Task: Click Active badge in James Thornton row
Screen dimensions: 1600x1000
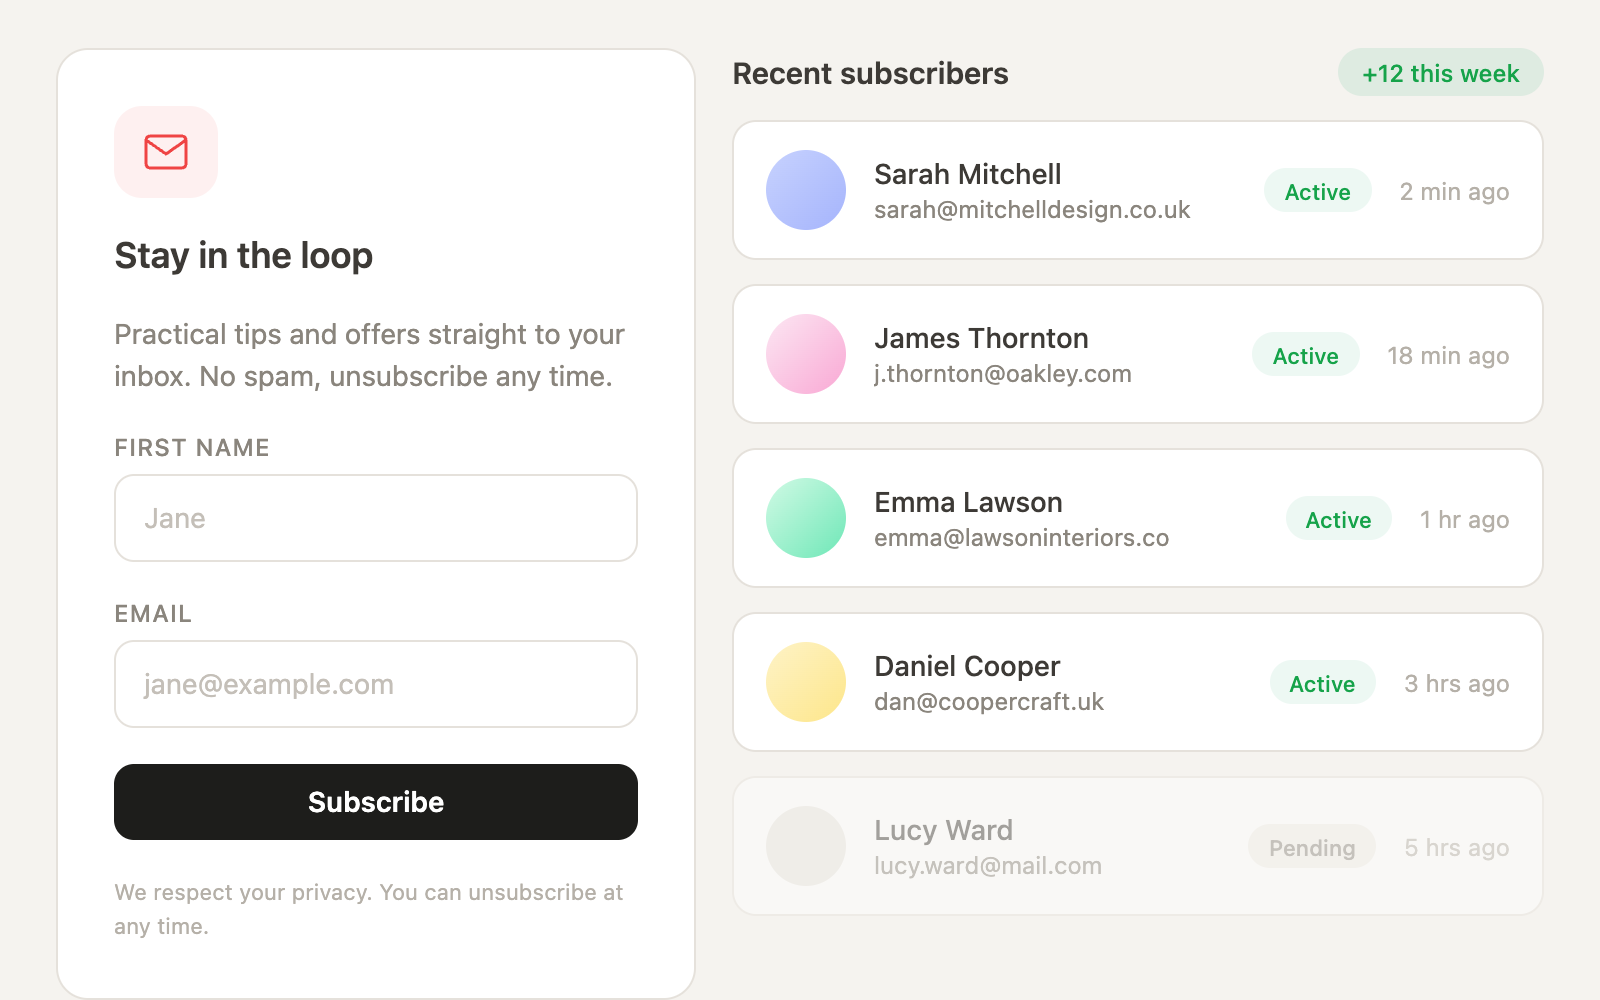Action: pyautogui.click(x=1305, y=355)
